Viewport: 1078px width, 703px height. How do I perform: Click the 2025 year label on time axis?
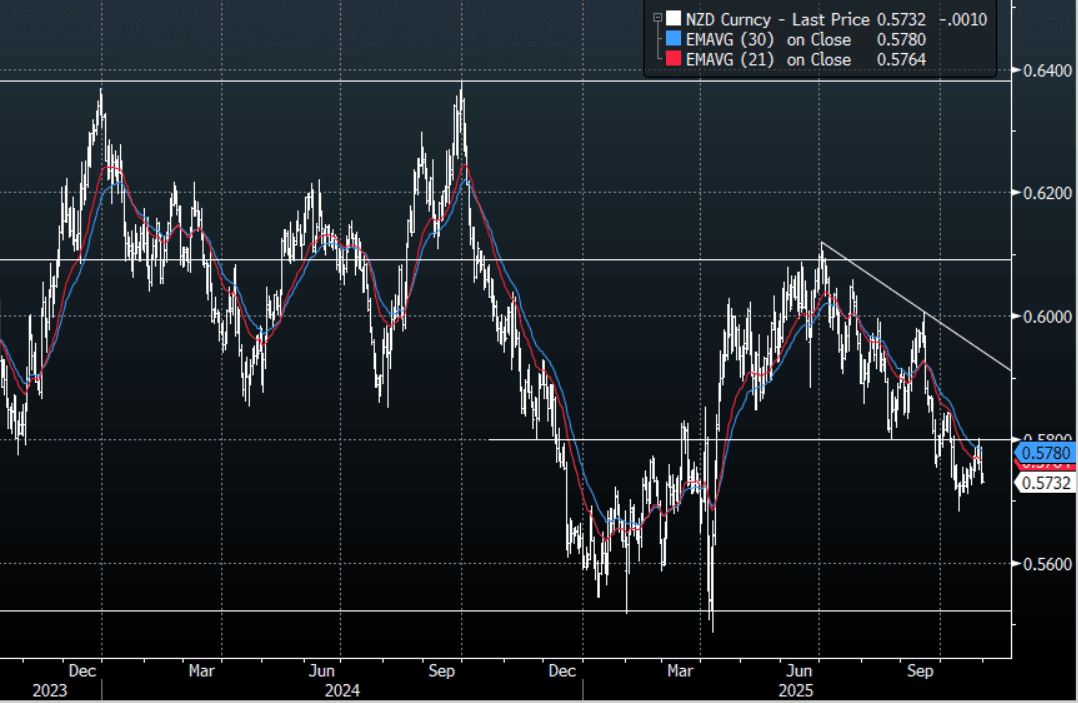tap(796, 690)
